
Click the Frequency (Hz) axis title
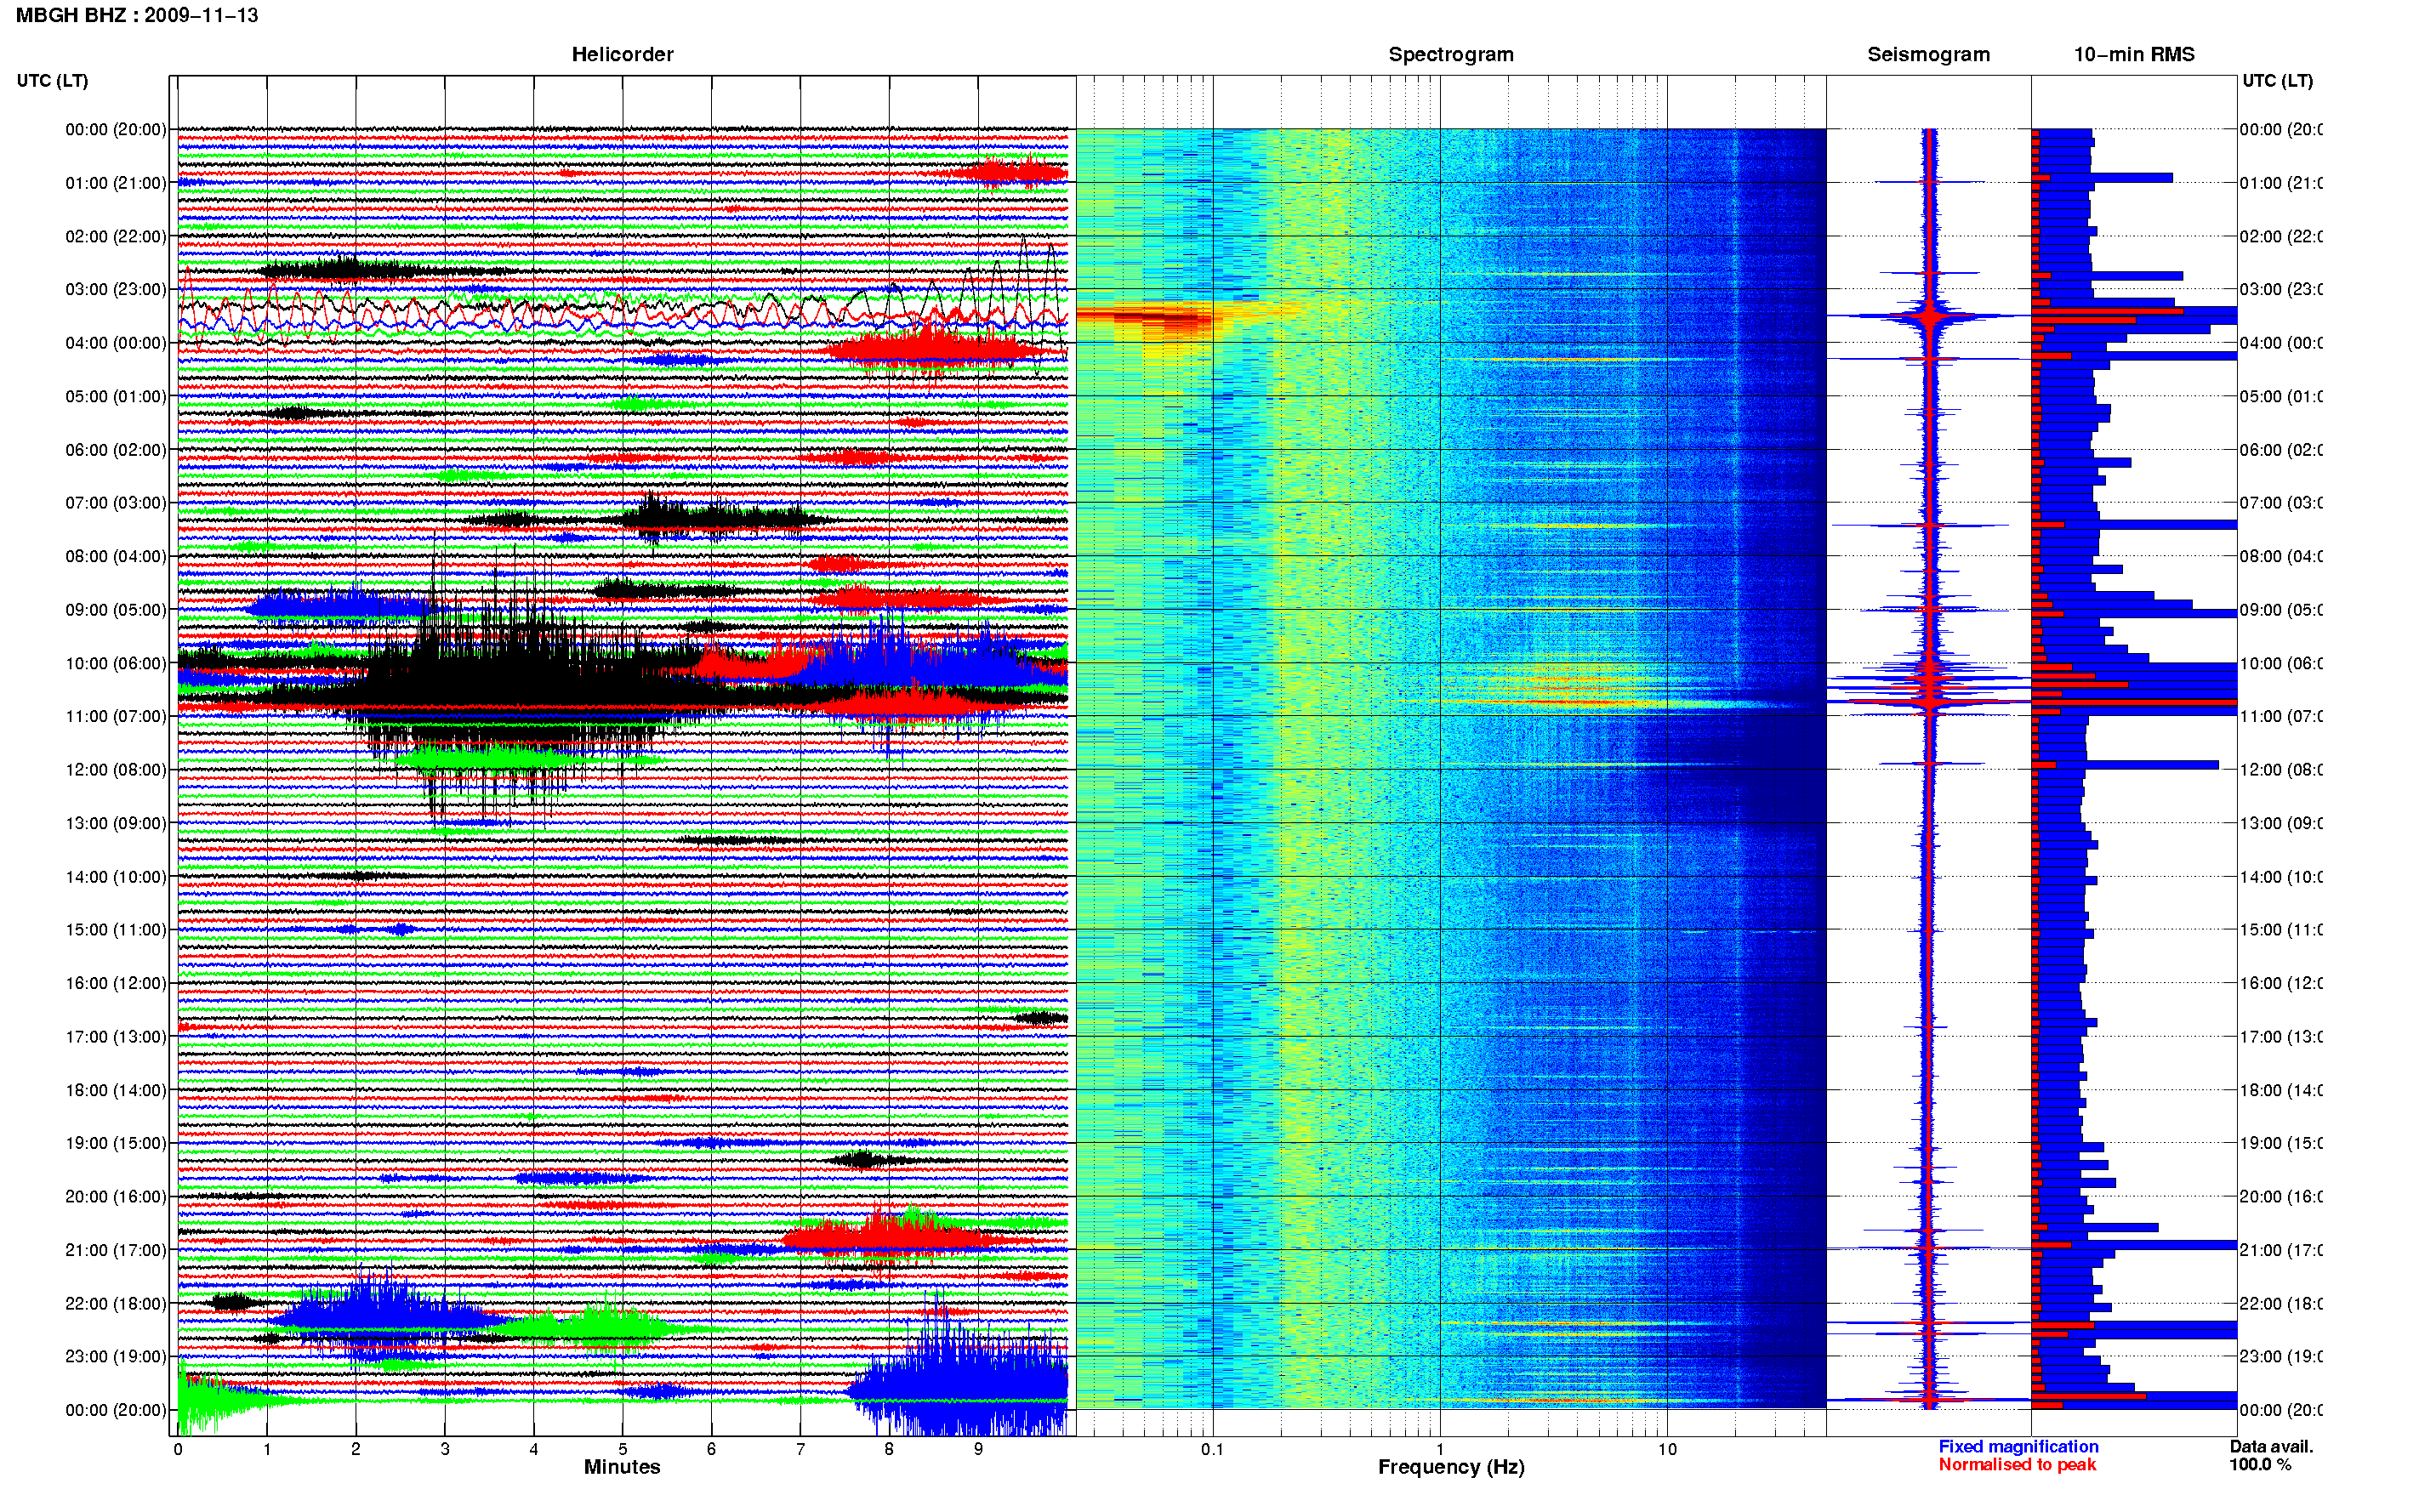pyautogui.click(x=1451, y=1467)
